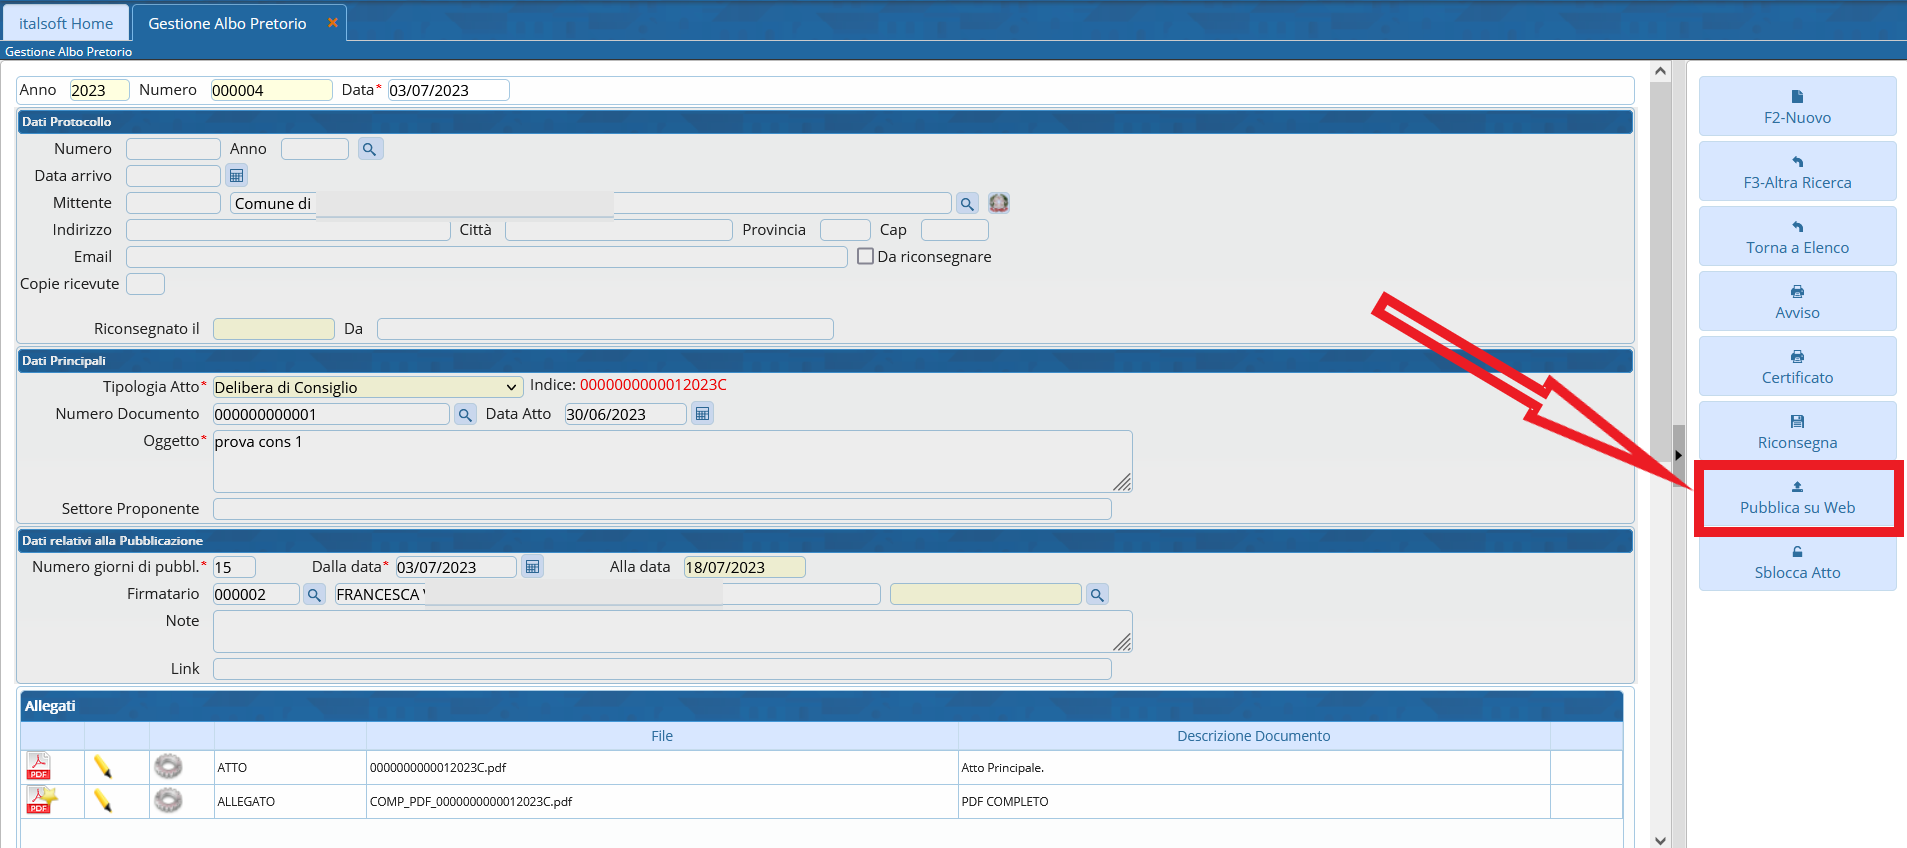Search Numero Documento with magnifier icon

(465, 415)
